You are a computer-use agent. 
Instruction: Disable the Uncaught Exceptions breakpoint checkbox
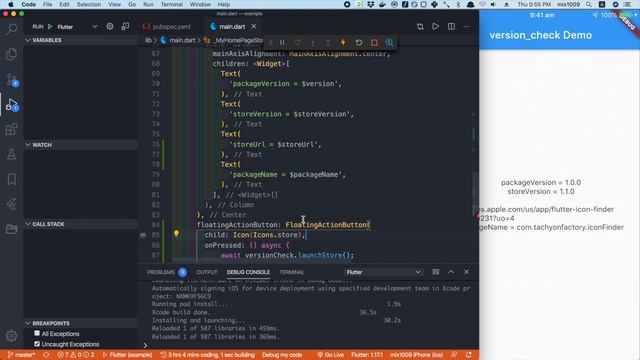pyautogui.click(x=37, y=344)
